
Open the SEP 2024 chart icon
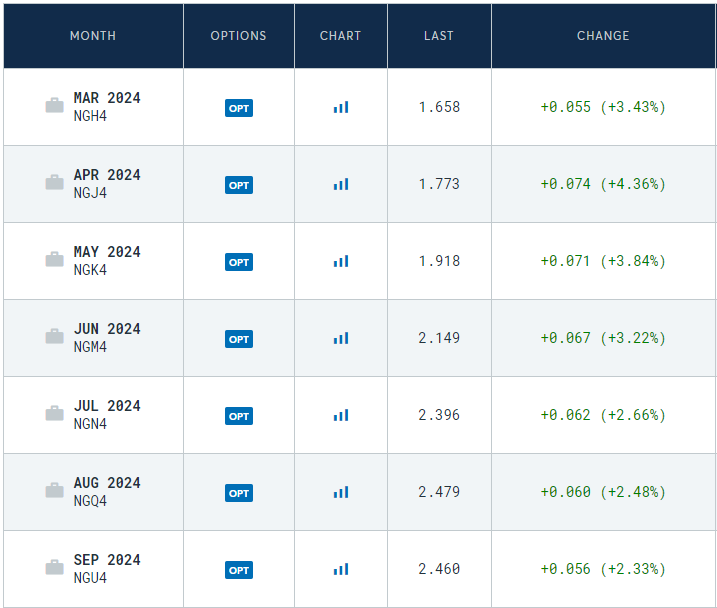click(x=341, y=569)
